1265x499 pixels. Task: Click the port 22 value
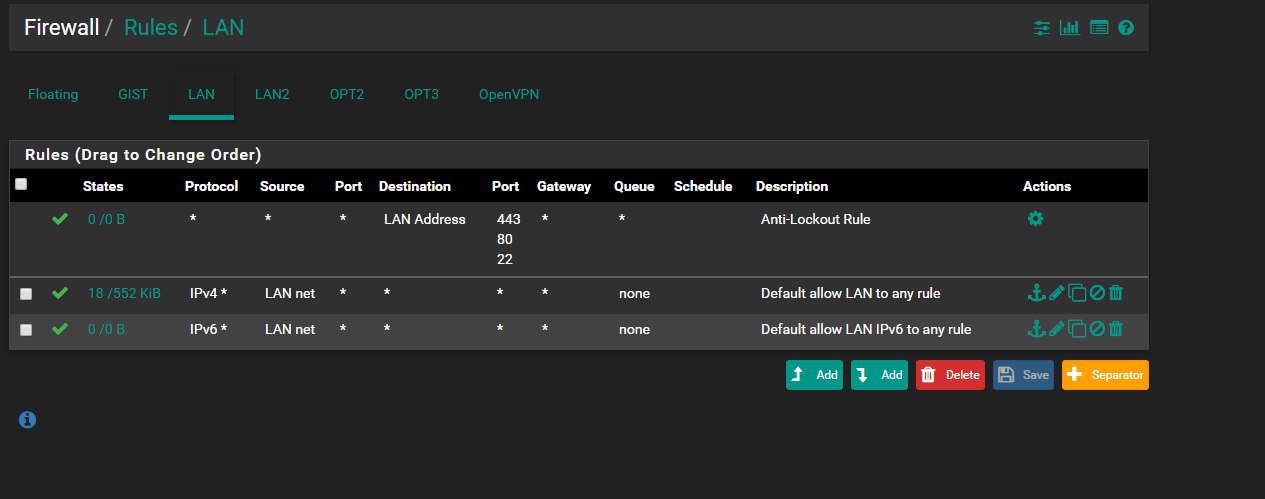coord(504,259)
